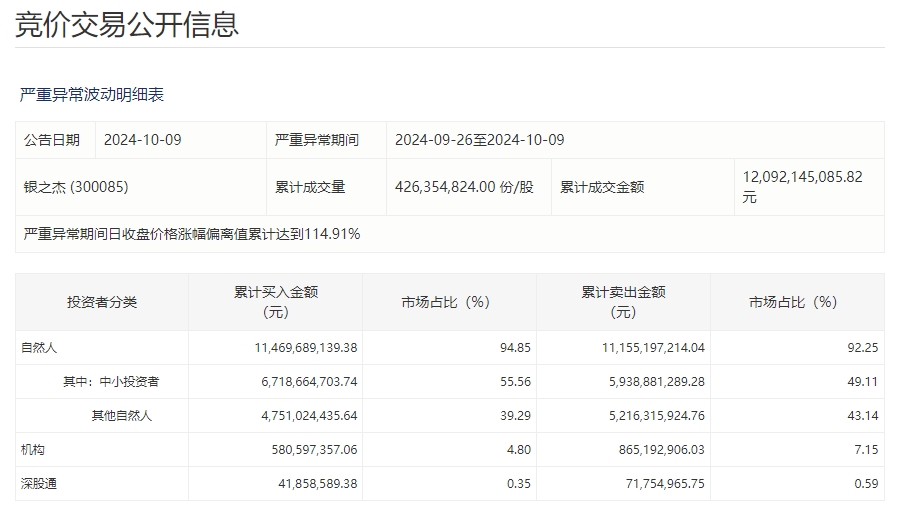Viewport: 907px width, 517px height.
Task: Select the 公告日期 value 2024-10-09
Action: (x=143, y=140)
